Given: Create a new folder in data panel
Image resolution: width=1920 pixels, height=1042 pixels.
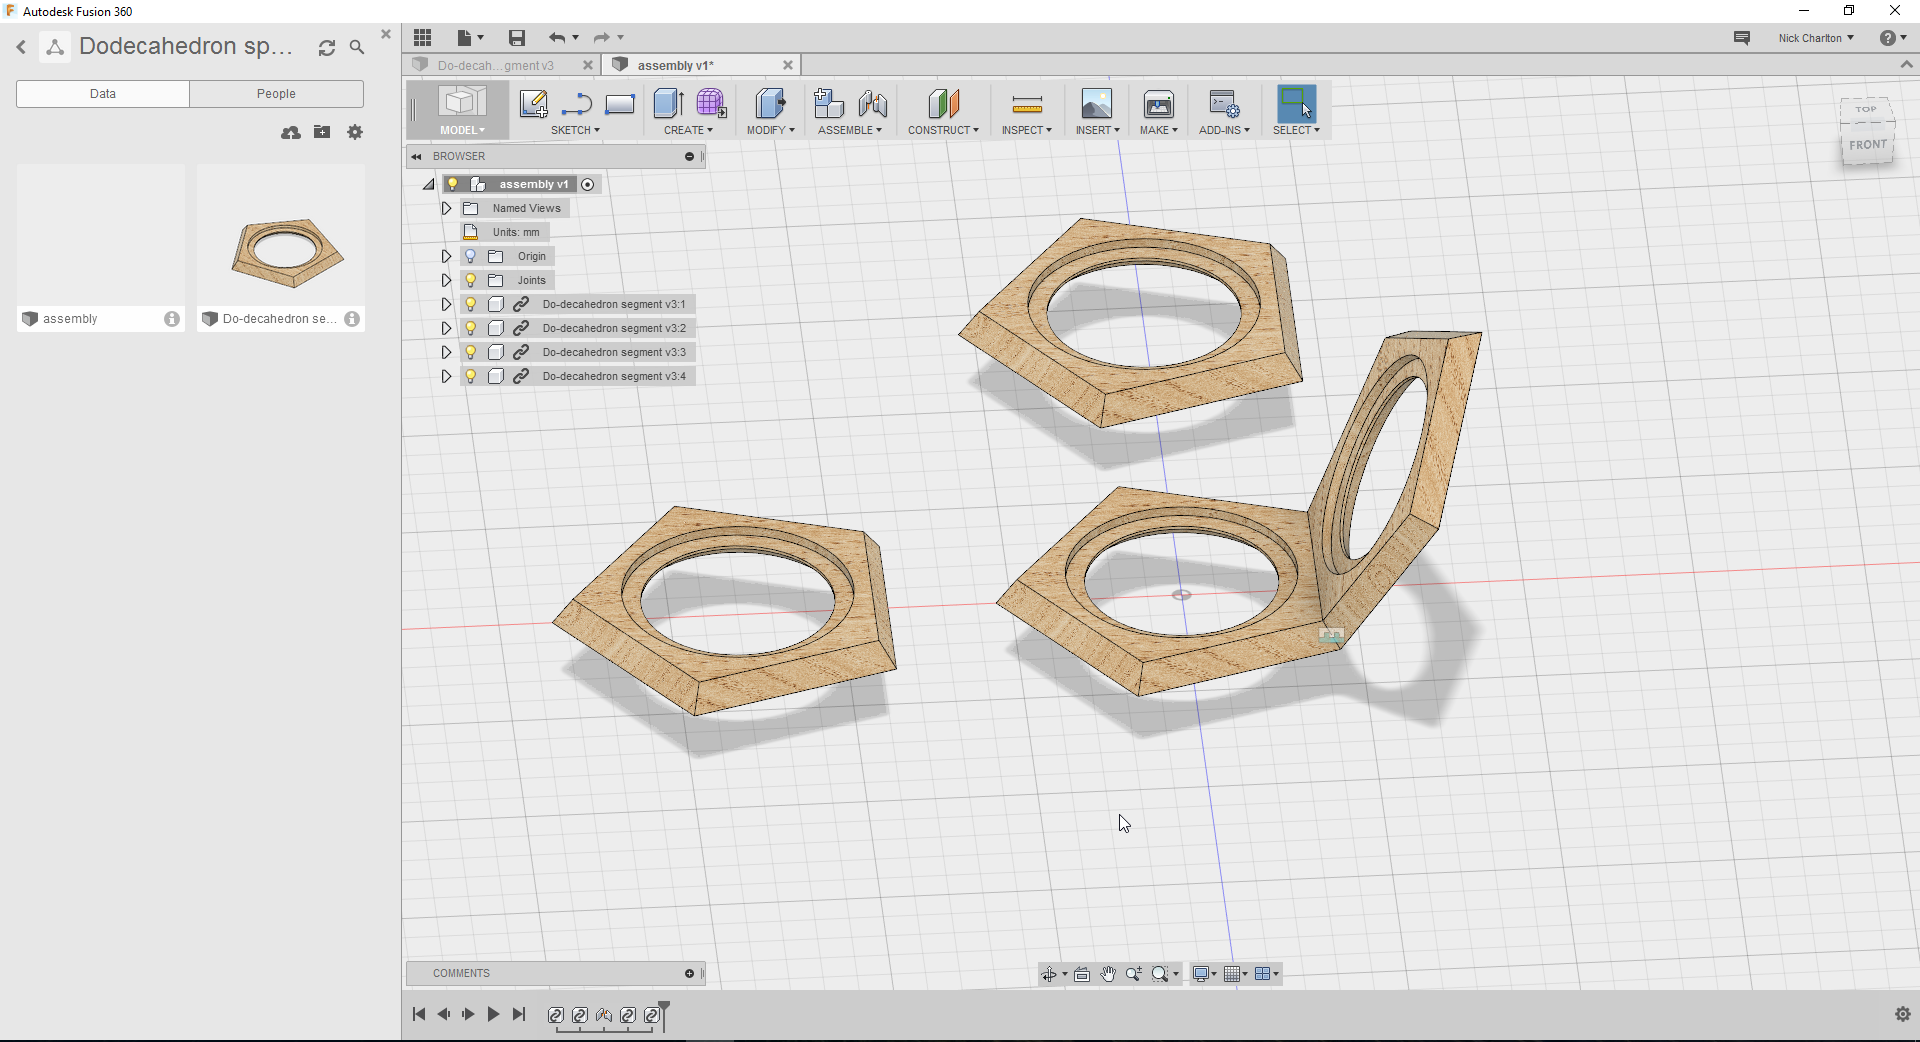Looking at the screenshot, I should coord(322,132).
